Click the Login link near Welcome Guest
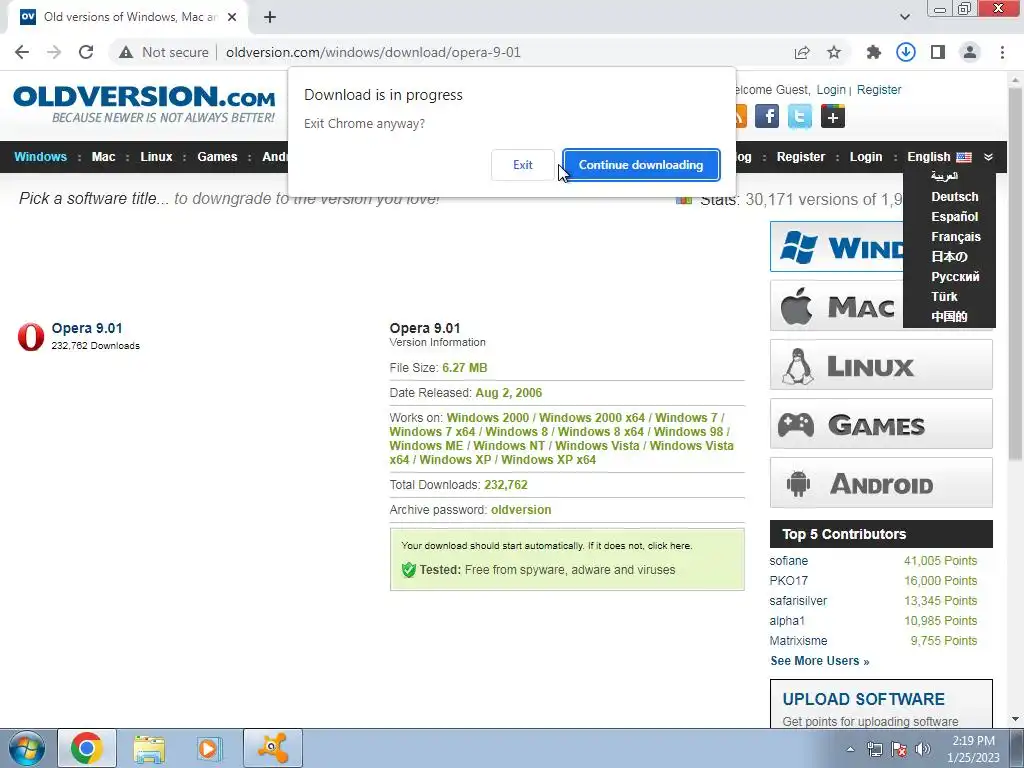 (x=831, y=89)
